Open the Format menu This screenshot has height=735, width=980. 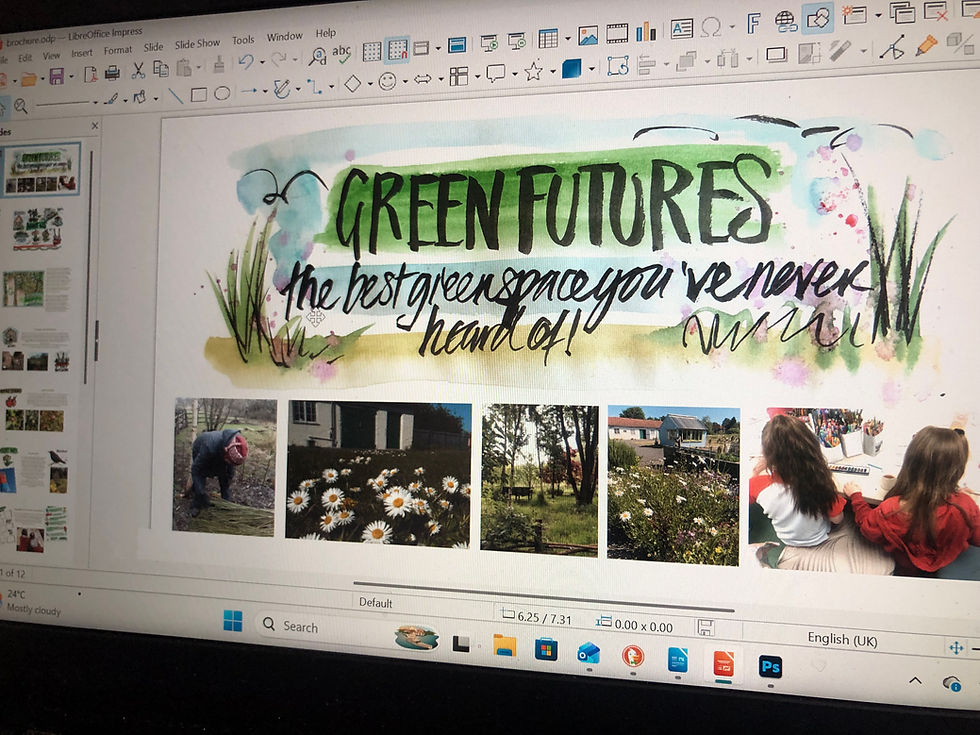118,50
